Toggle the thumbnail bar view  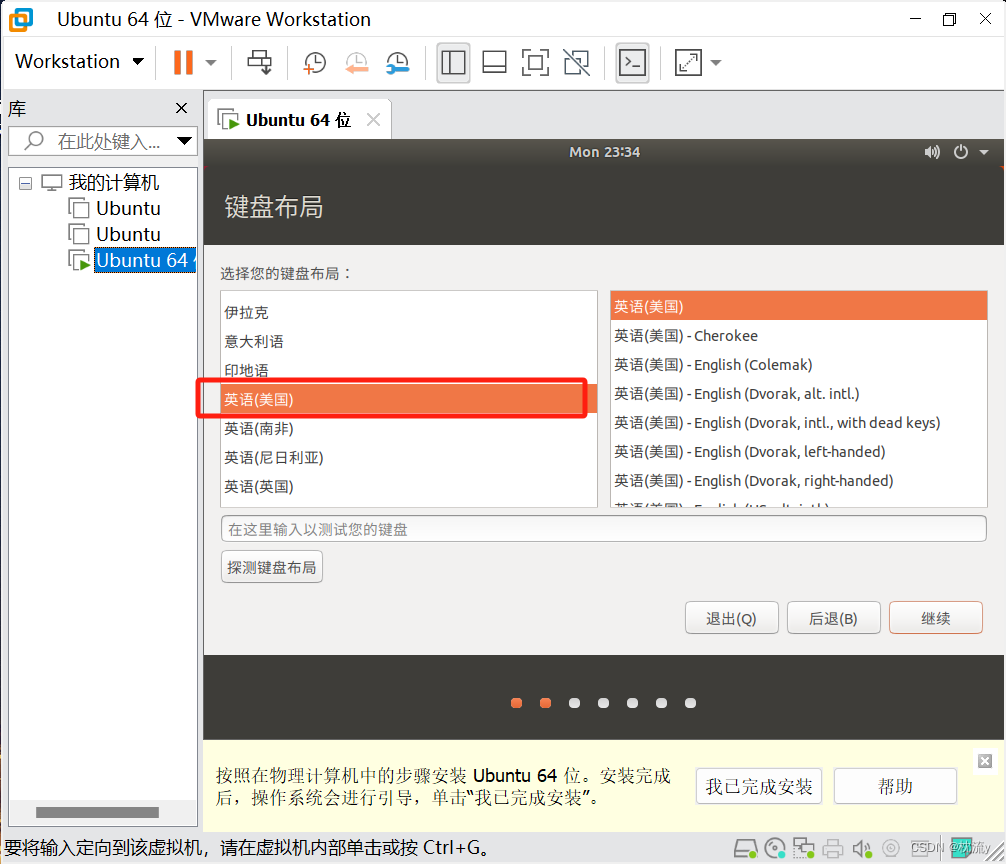click(x=494, y=62)
